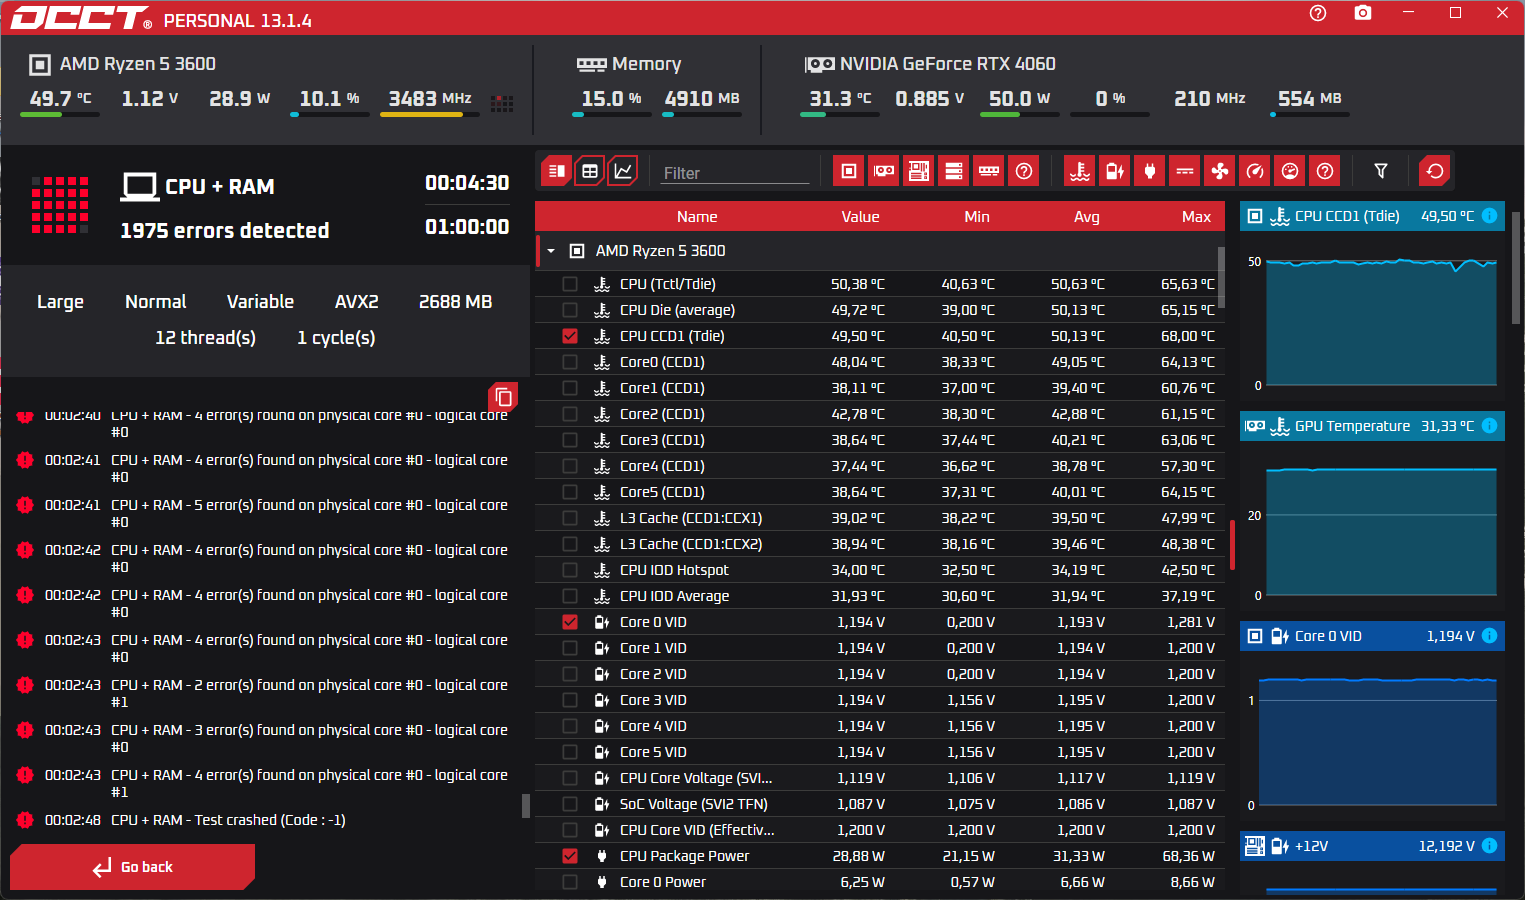Open info for +12V graph
The height and width of the screenshot is (900, 1525).
click(1489, 846)
